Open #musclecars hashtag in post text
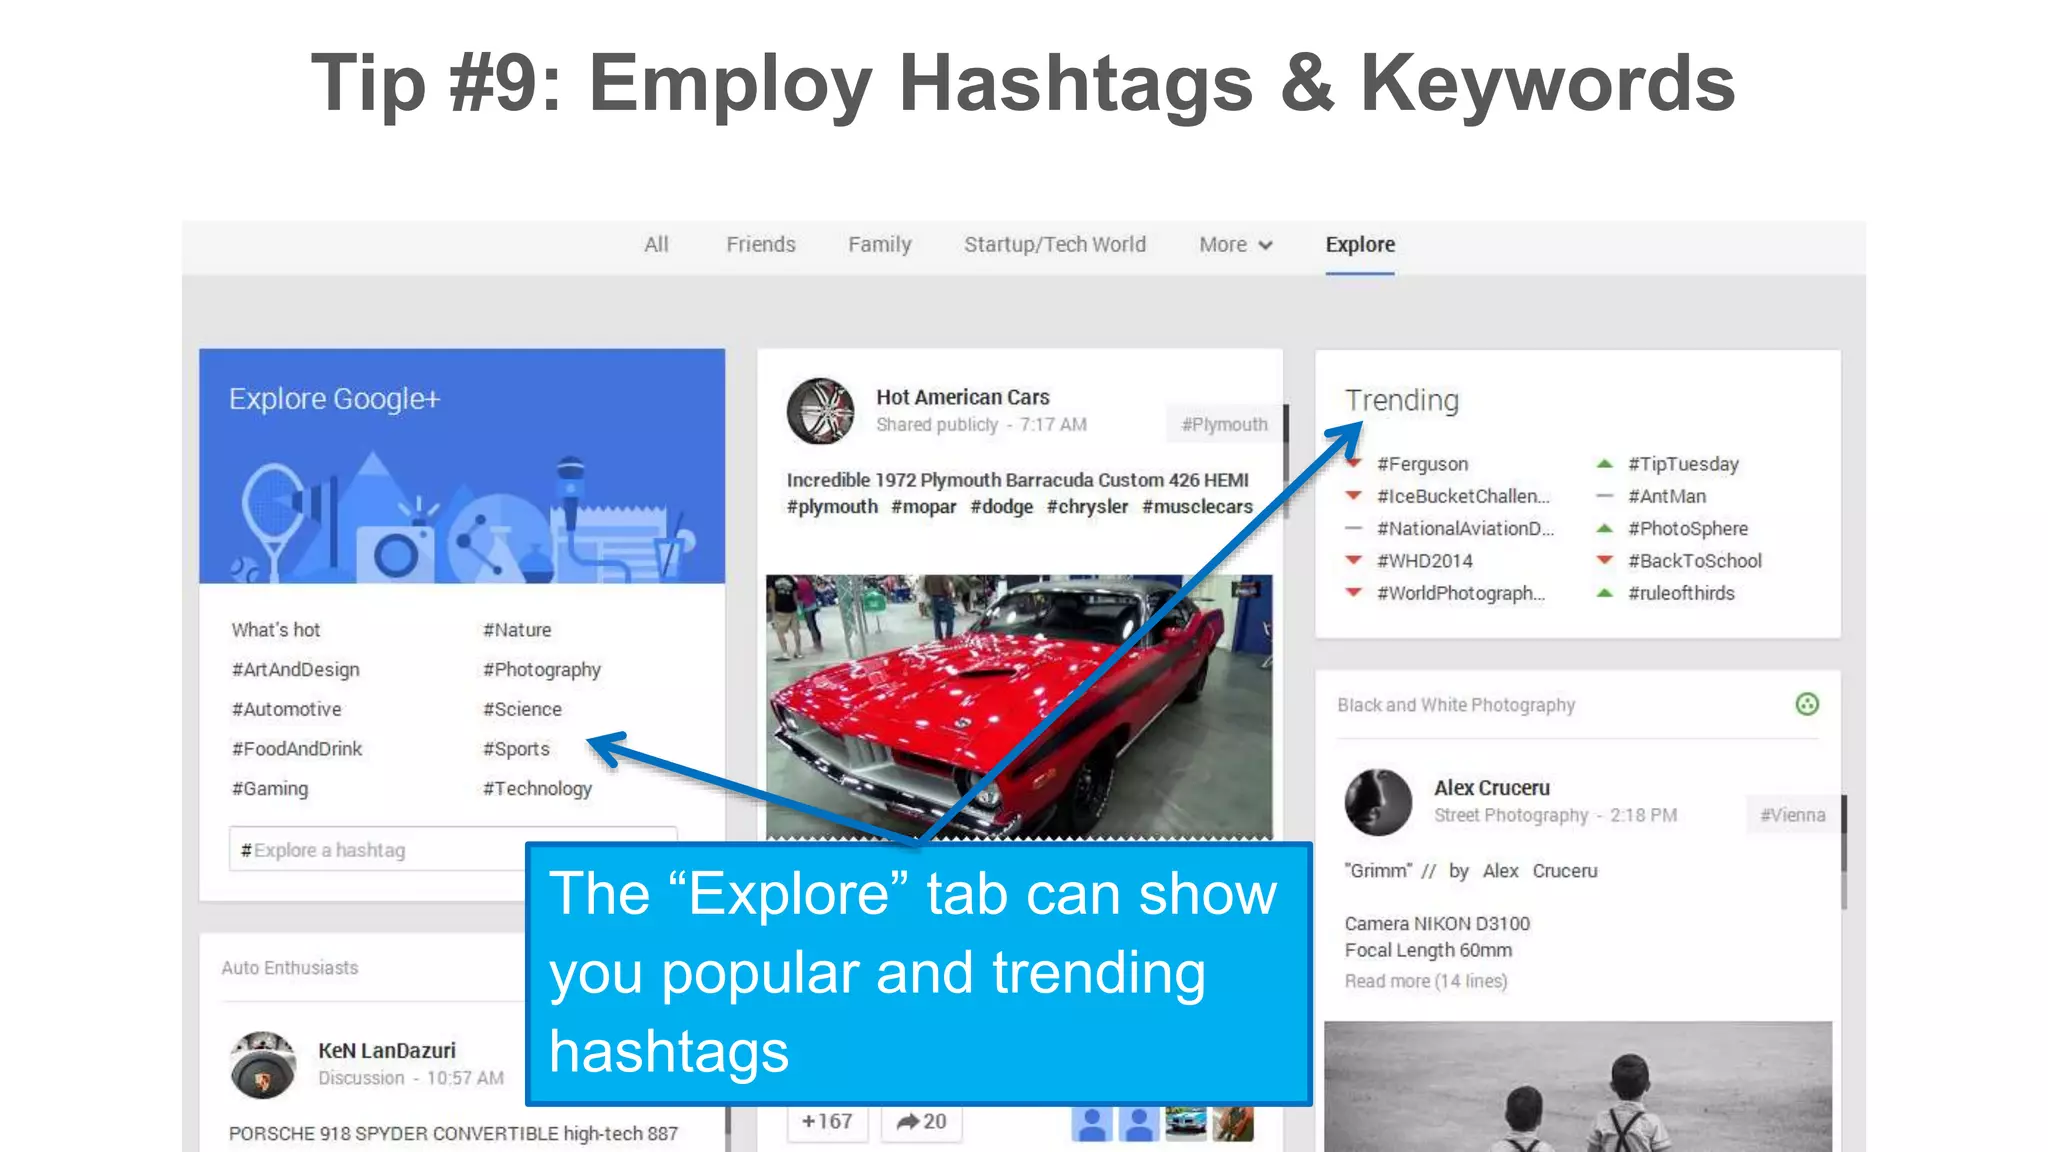 (1198, 507)
